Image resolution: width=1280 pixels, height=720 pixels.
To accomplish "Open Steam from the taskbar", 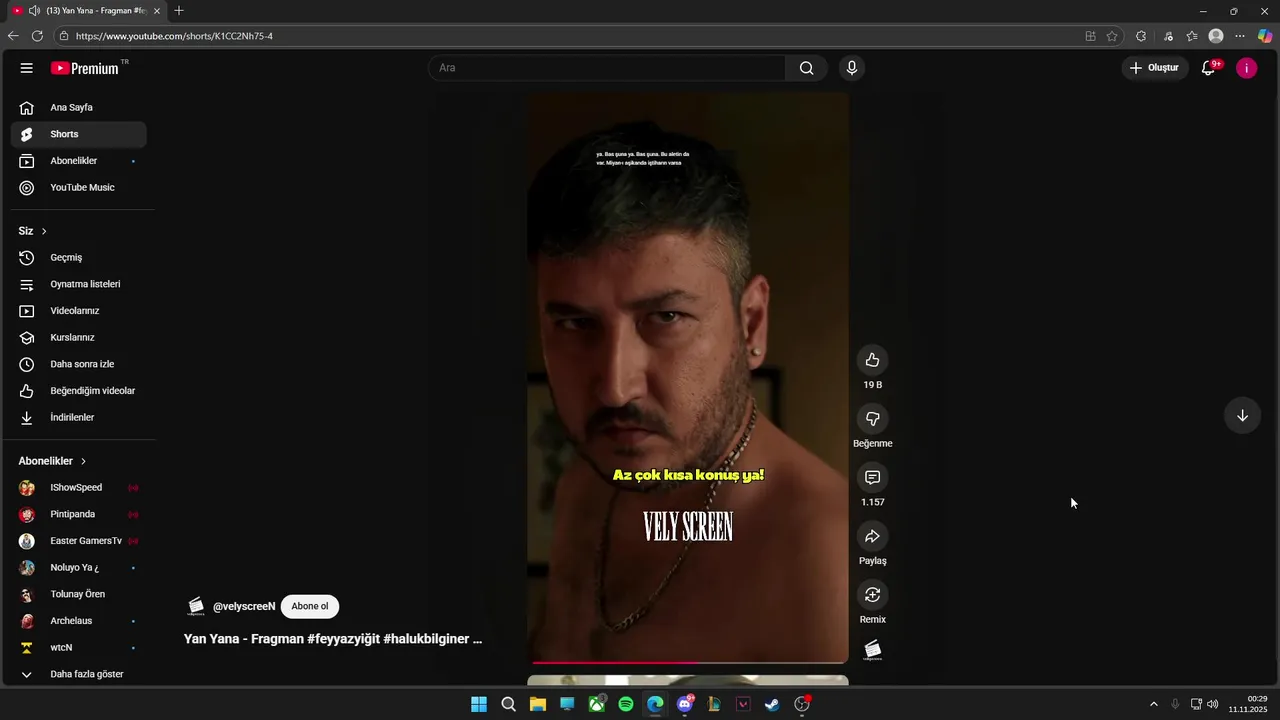I will (x=772, y=704).
